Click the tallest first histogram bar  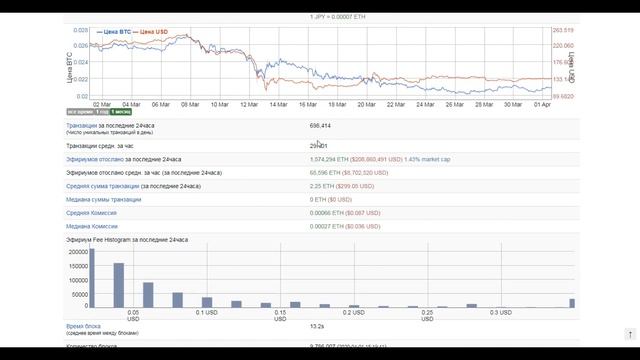click(92, 278)
